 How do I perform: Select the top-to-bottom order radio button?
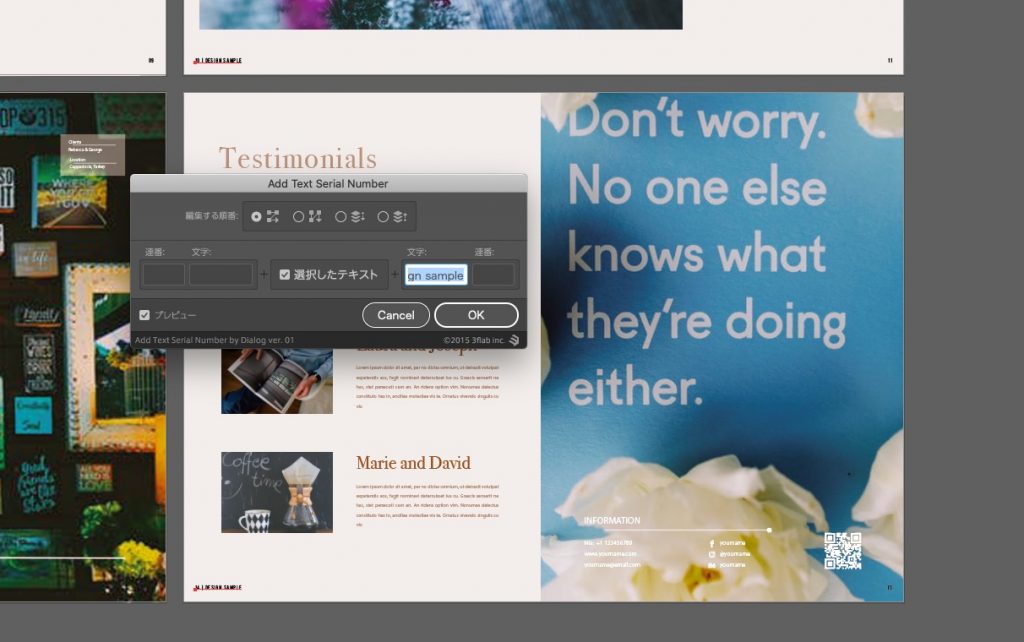(x=298, y=216)
